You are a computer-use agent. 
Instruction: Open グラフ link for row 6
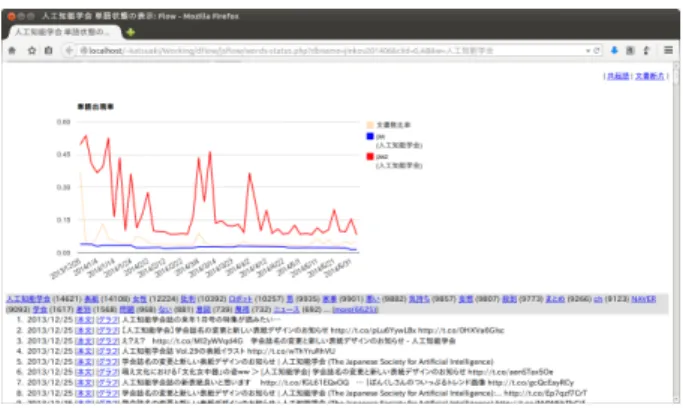coord(108,372)
